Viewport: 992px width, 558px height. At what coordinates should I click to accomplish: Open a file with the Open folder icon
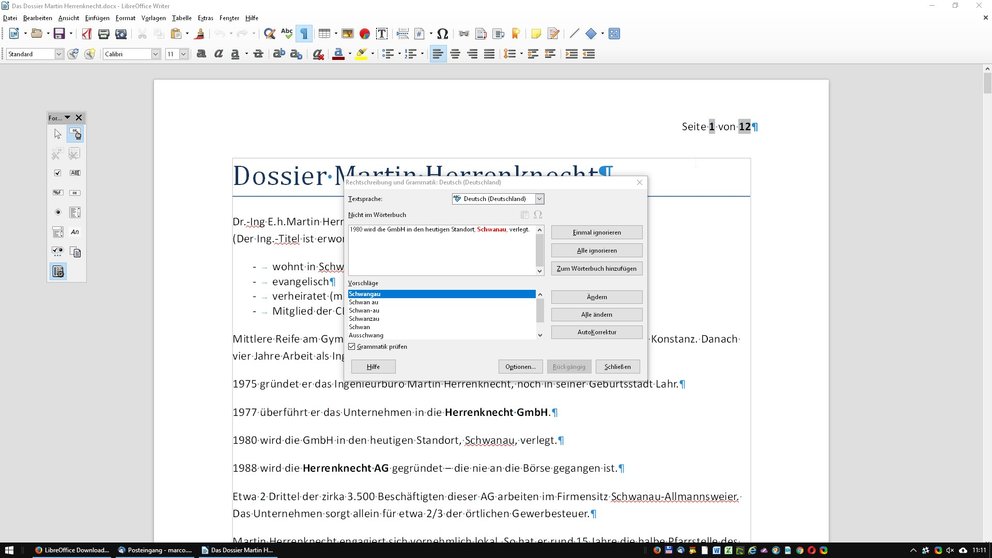pyautogui.click(x=37, y=34)
